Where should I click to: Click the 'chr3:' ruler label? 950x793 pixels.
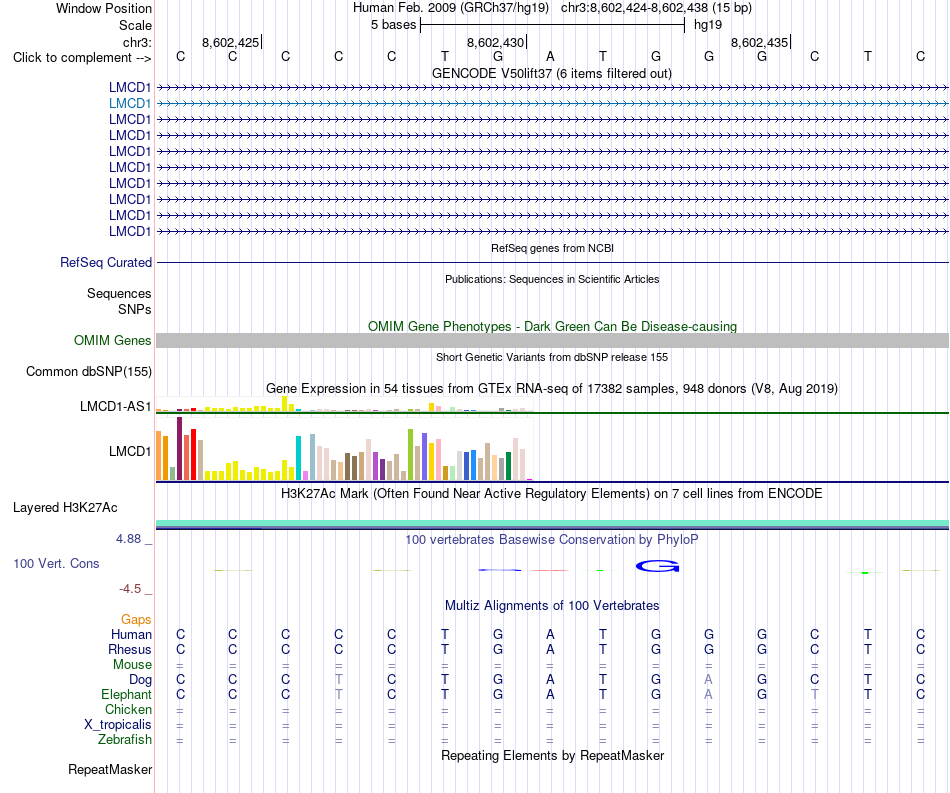(137, 42)
